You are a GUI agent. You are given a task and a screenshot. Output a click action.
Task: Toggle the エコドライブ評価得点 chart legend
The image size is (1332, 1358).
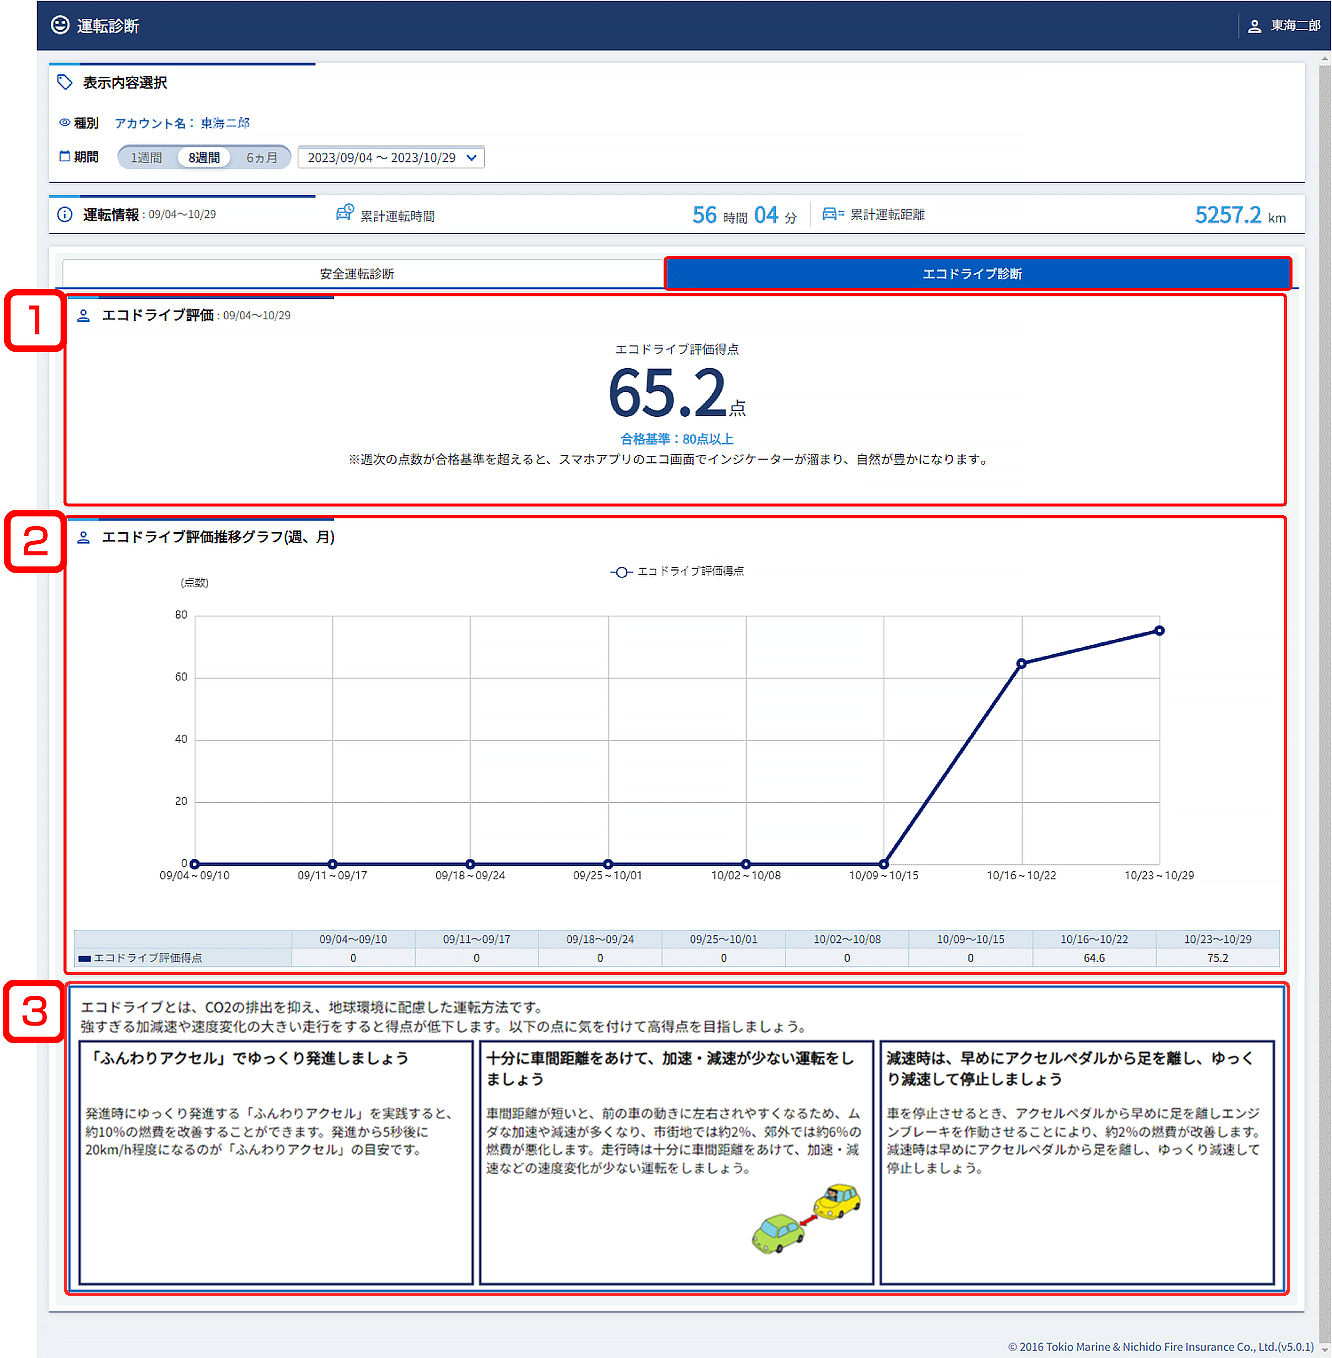677,572
